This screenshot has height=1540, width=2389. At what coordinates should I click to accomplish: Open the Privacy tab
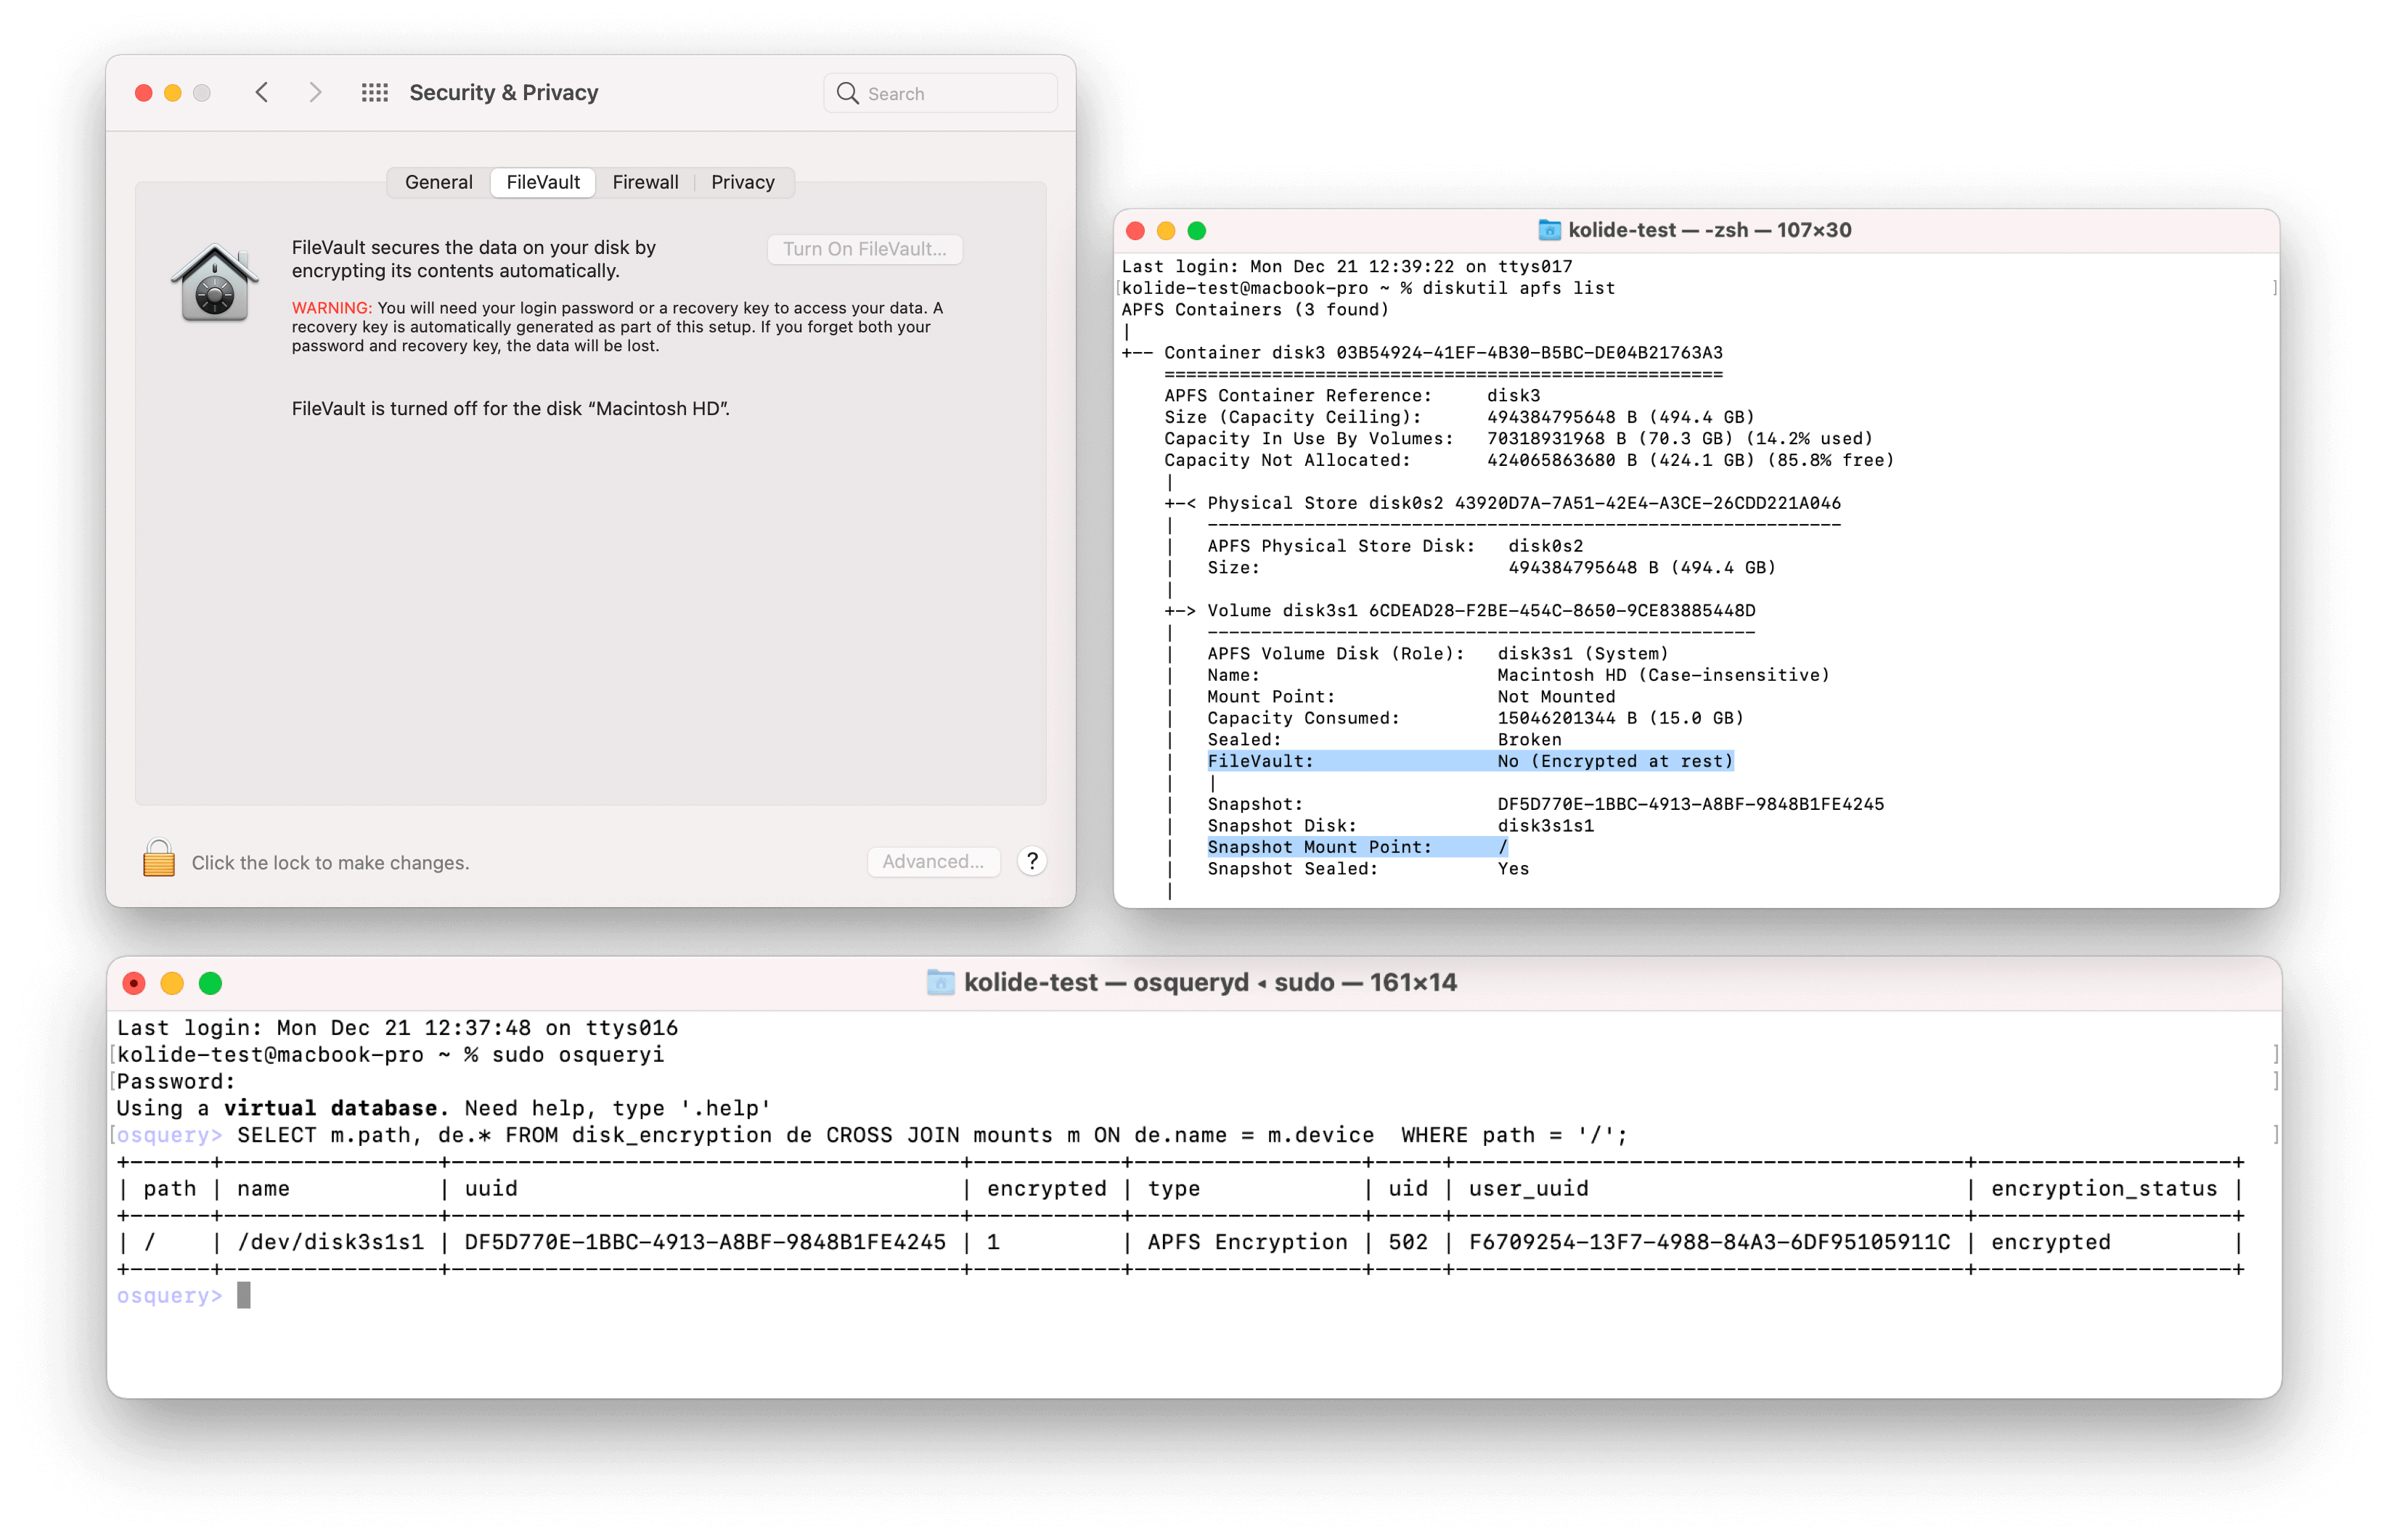(742, 182)
